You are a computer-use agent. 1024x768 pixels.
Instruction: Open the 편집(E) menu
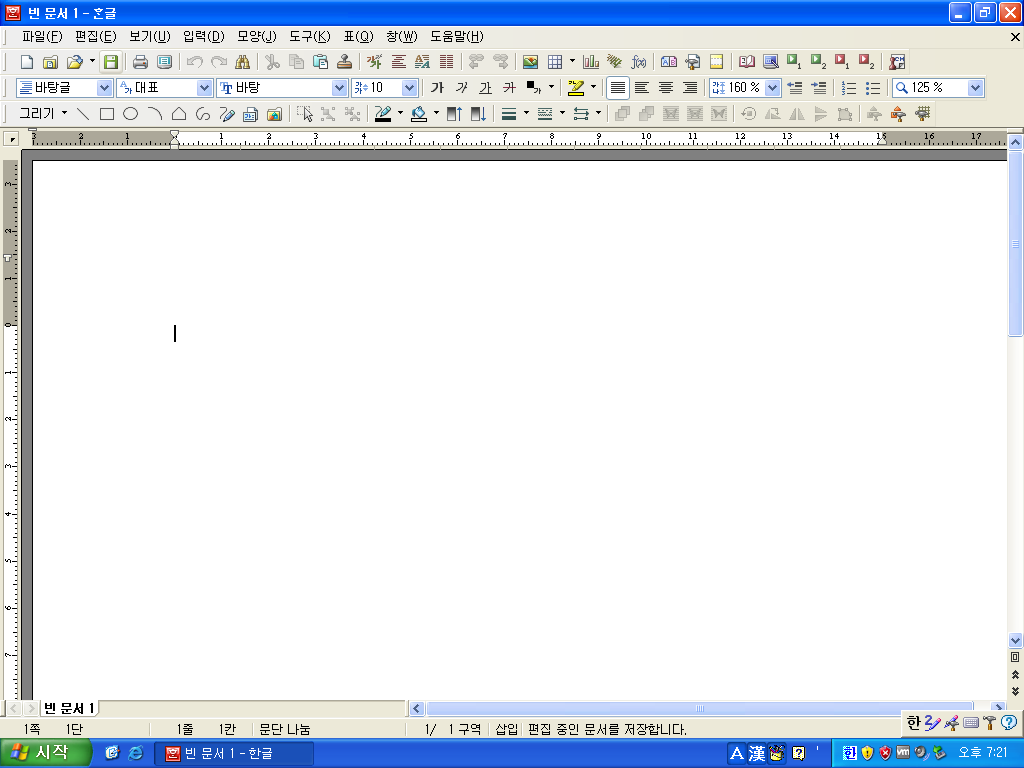95,37
